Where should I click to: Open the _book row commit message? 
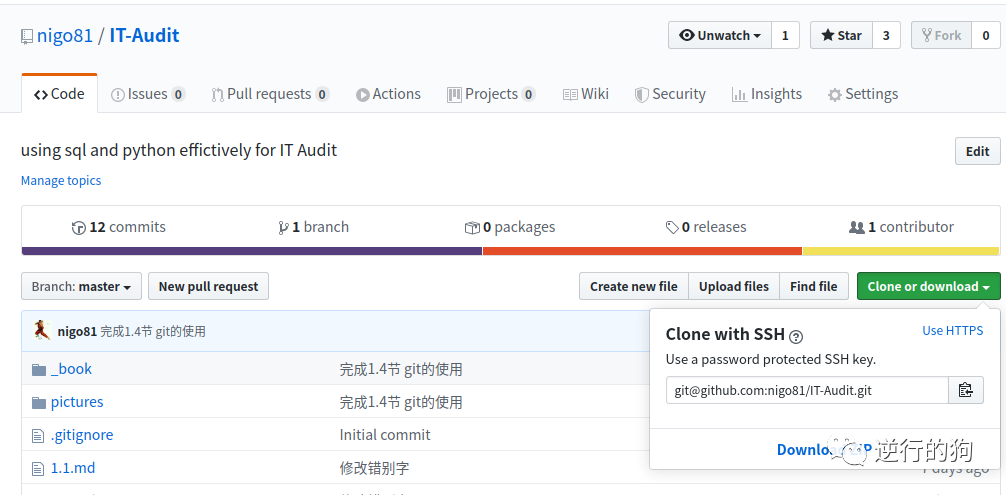click(x=401, y=369)
